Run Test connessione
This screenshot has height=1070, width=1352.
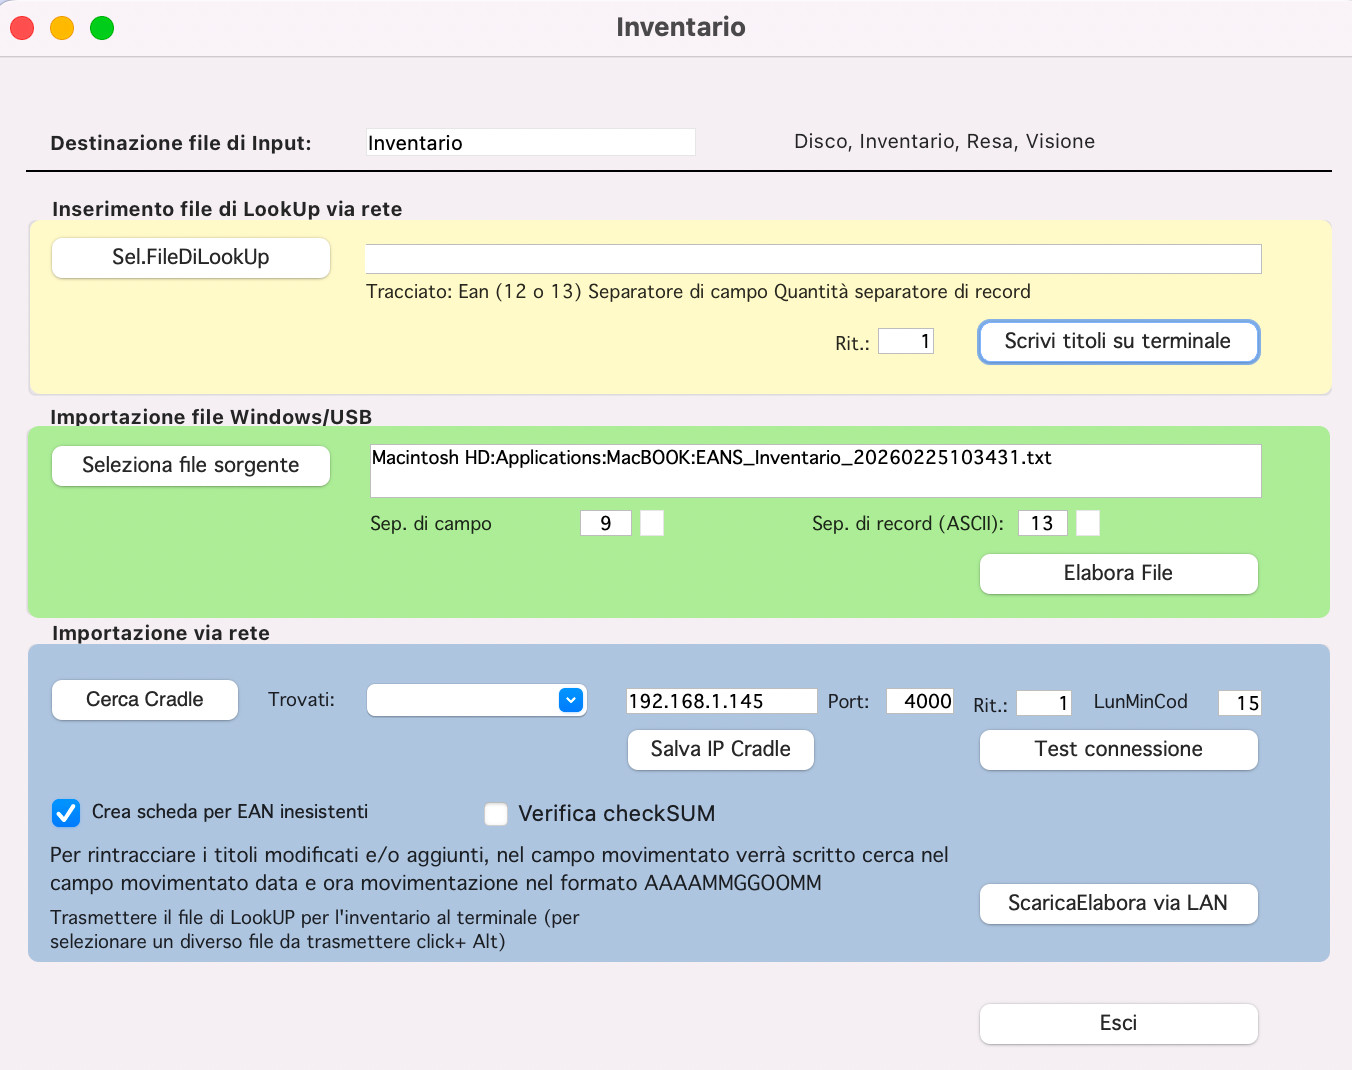(x=1118, y=750)
